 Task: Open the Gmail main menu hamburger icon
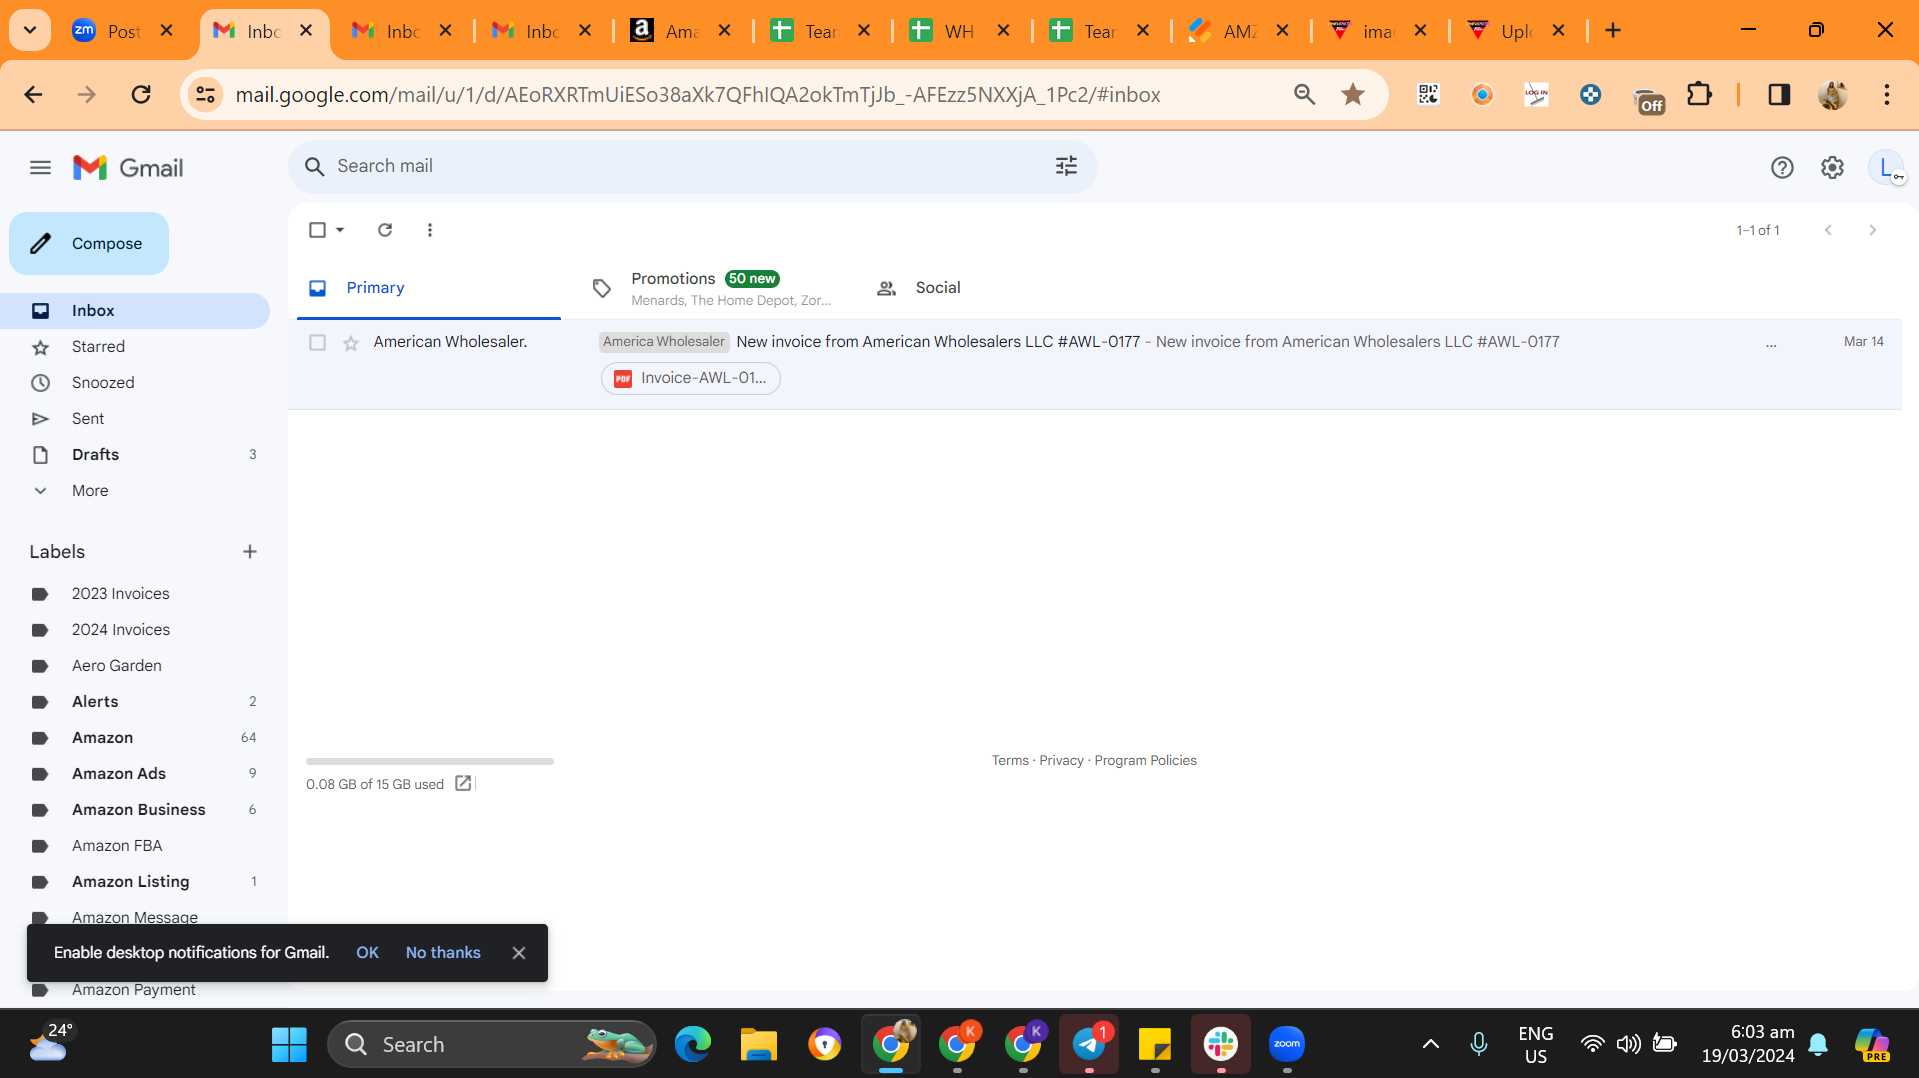[40, 168]
